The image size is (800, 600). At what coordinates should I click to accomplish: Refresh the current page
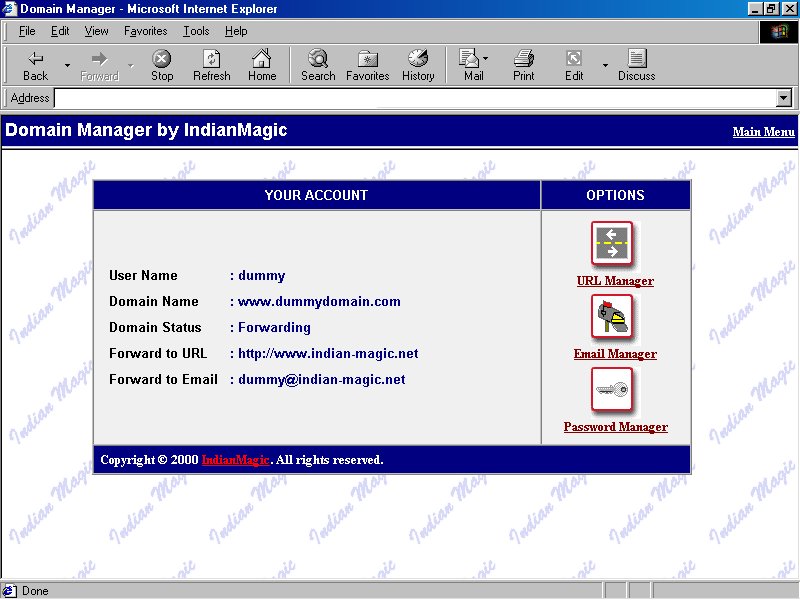tap(212, 65)
